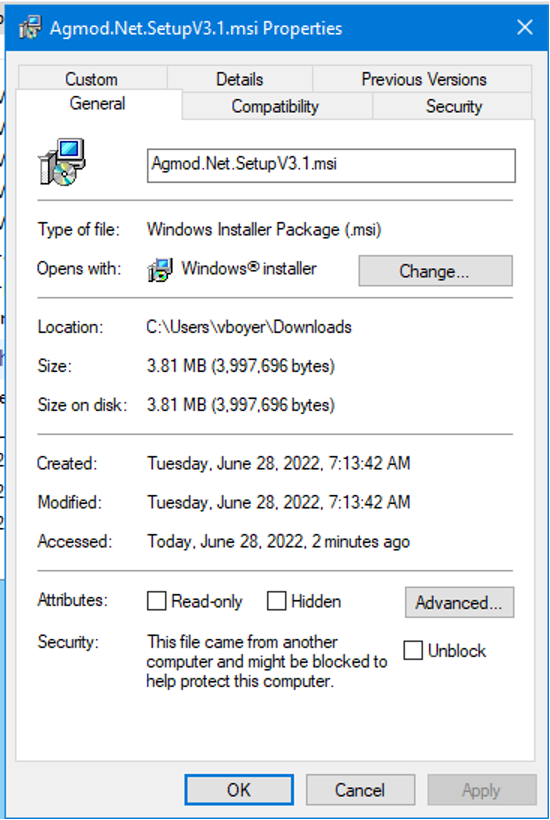Switch to the Custom tab
The width and height of the screenshot is (550, 820).
tap(91, 79)
